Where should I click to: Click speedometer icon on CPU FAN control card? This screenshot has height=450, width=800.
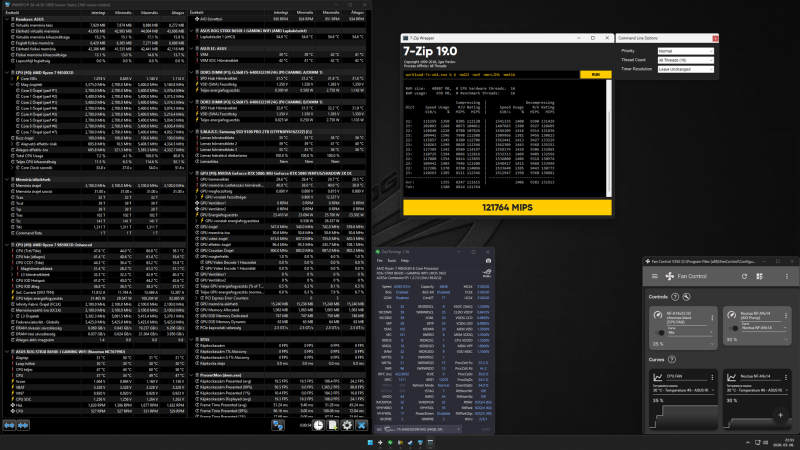658,315
